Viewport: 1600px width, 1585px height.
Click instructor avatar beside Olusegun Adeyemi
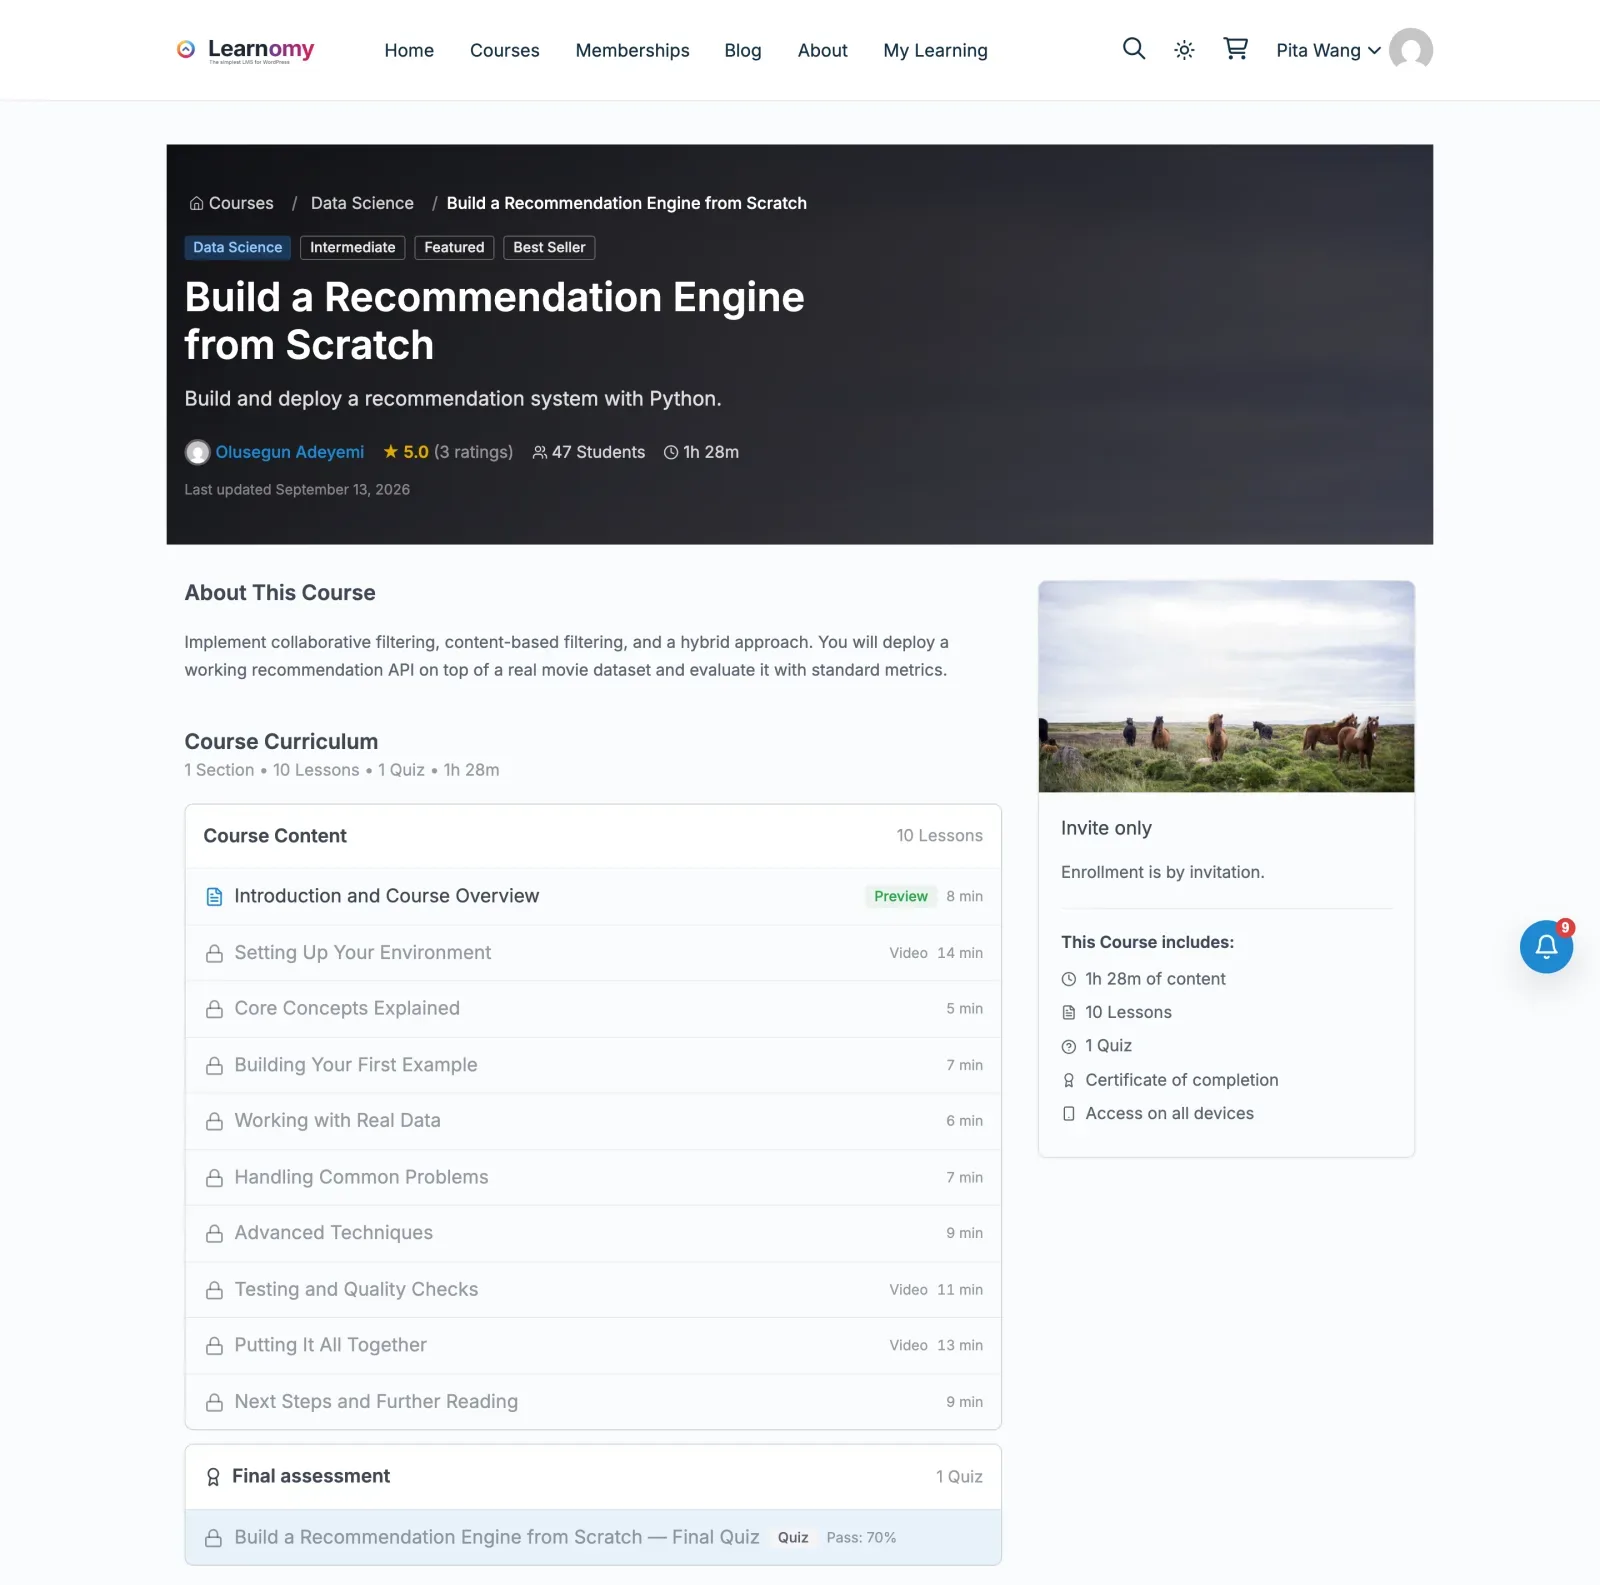coord(197,452)
